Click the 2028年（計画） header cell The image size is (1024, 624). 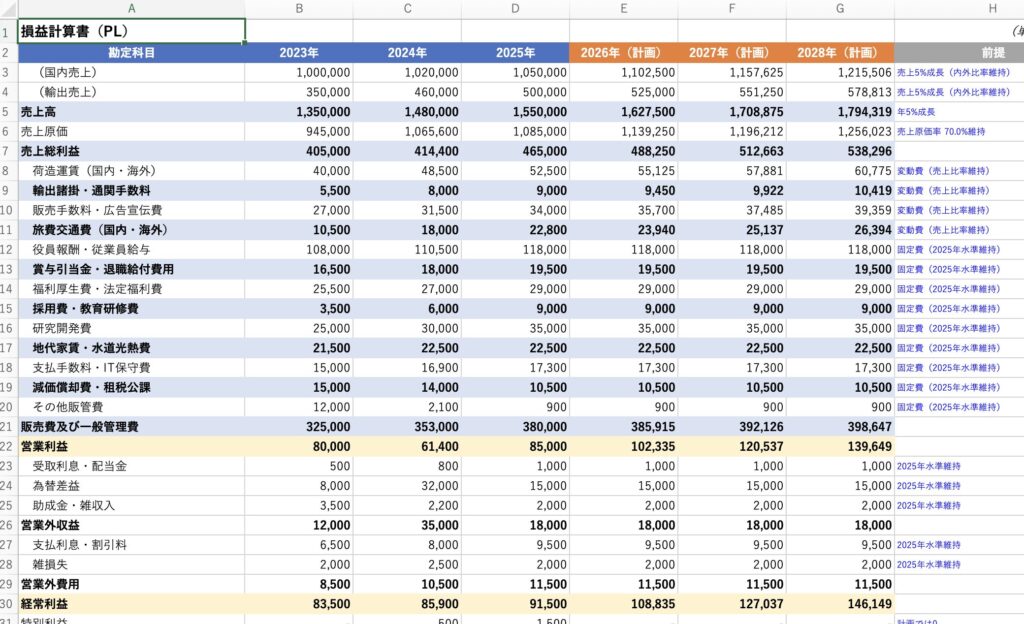tap(839, 52)
